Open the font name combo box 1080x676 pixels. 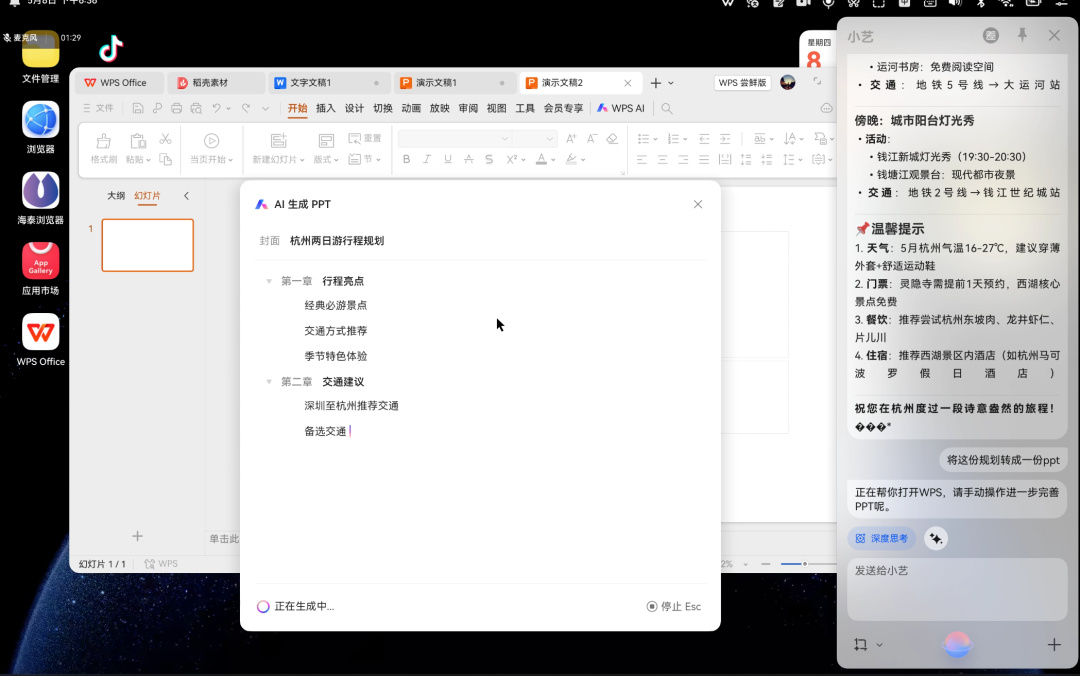tap(455, 139)
